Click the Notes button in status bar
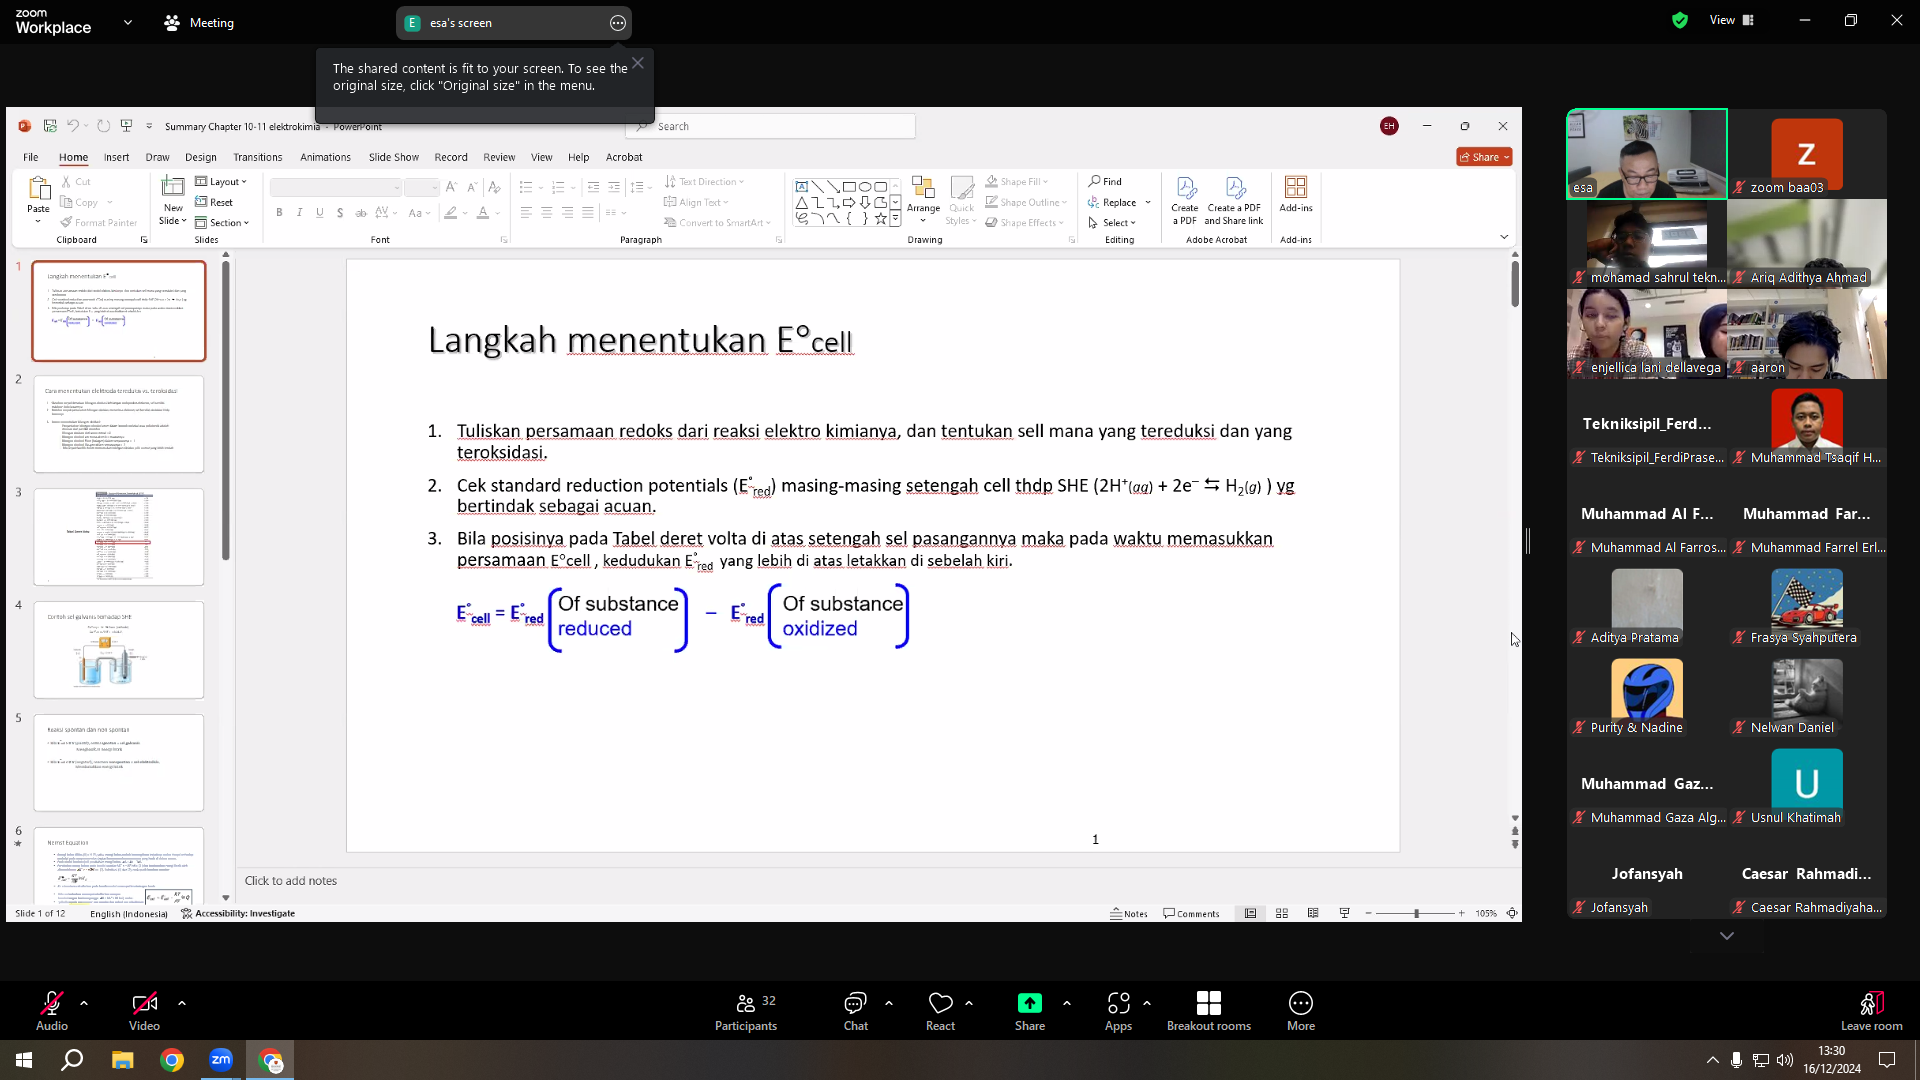 coord(1129,914)
